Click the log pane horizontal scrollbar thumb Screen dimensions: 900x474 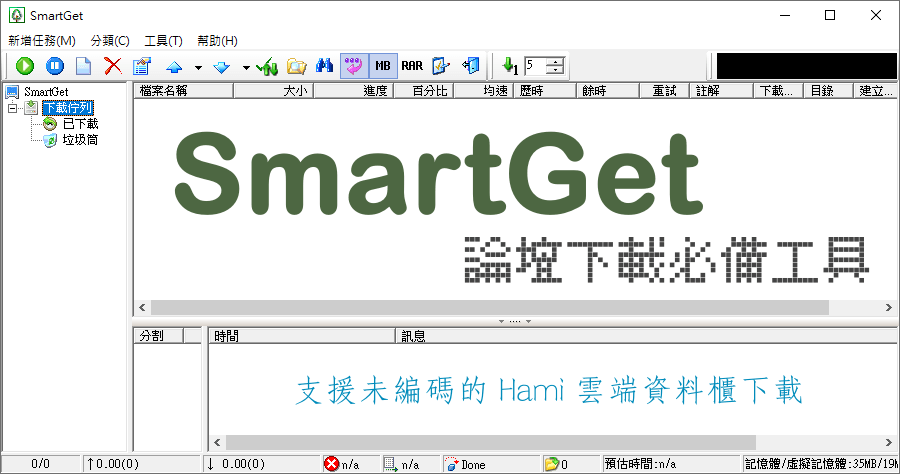(x=491, y=442)
